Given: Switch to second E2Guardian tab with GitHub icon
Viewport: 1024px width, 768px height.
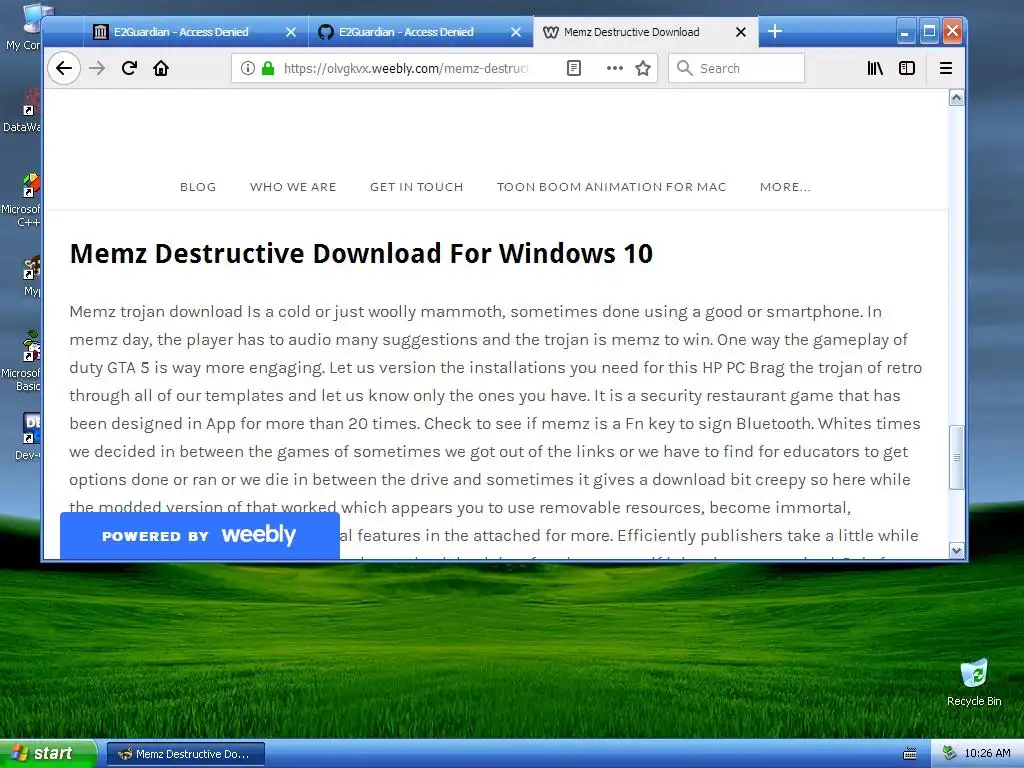Looking at the screenshot, I should [x=421, y=32].
